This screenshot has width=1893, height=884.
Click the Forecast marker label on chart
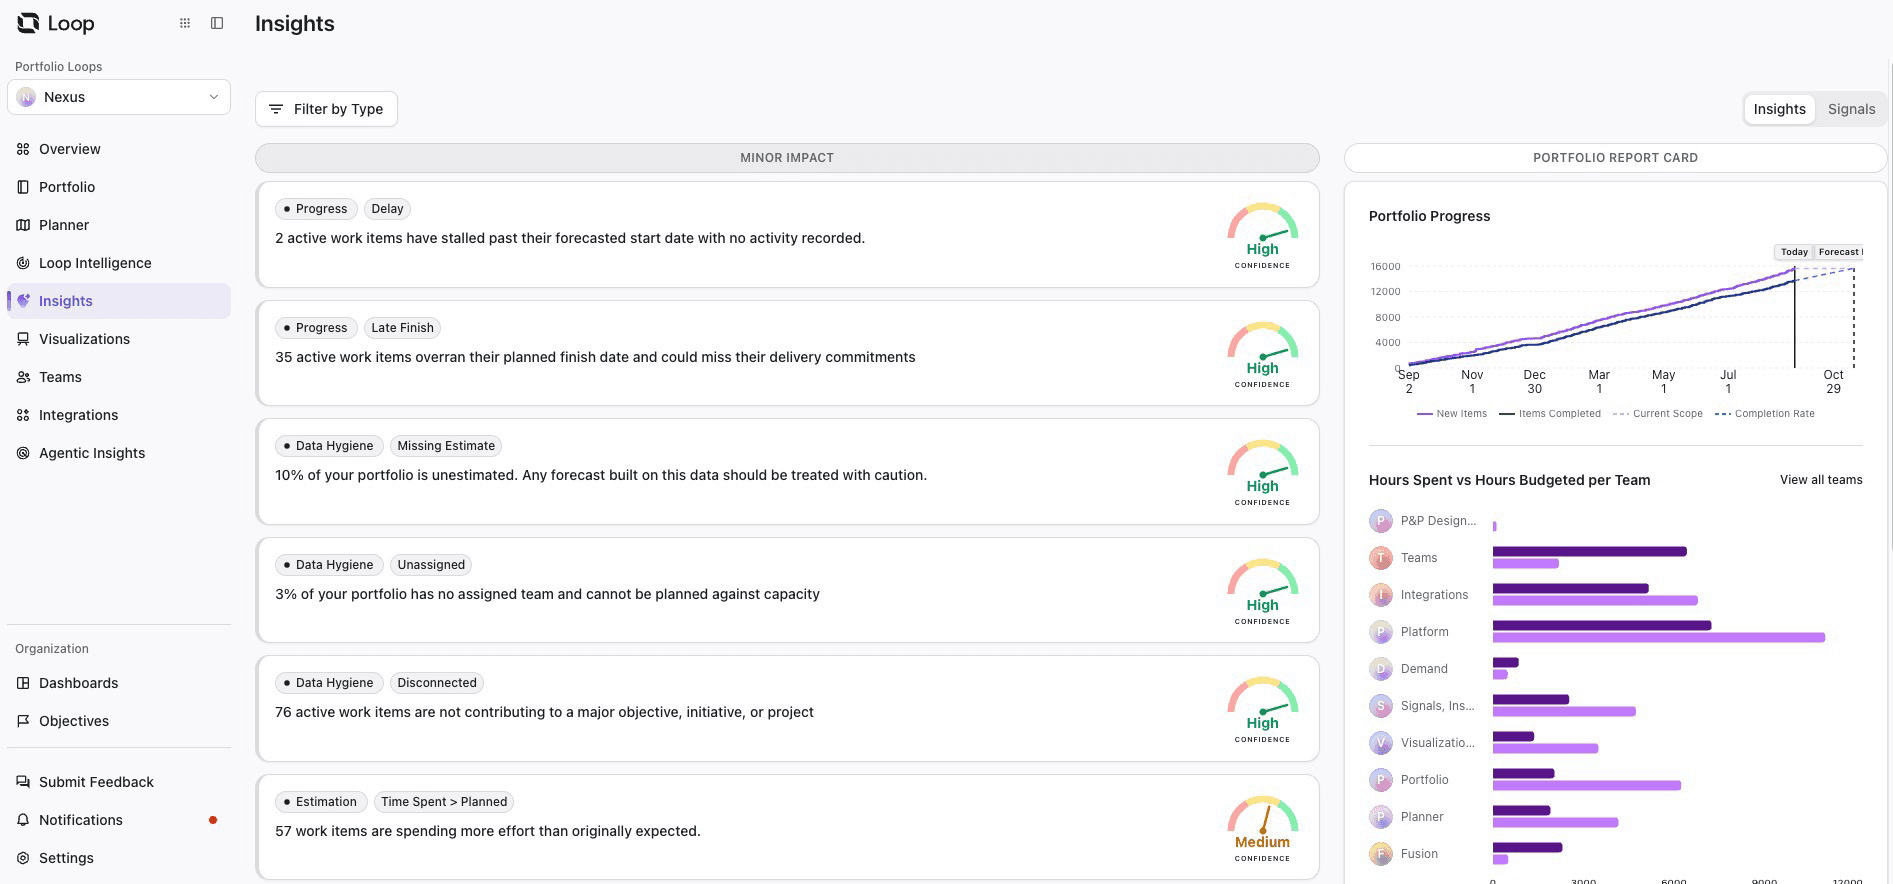click(1839, 252)
